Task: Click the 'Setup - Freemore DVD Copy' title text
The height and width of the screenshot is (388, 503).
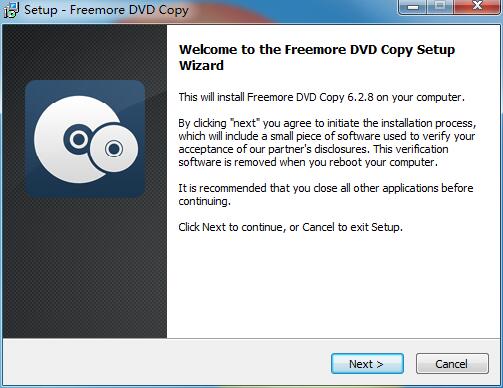Action: (x=106, y=10)
